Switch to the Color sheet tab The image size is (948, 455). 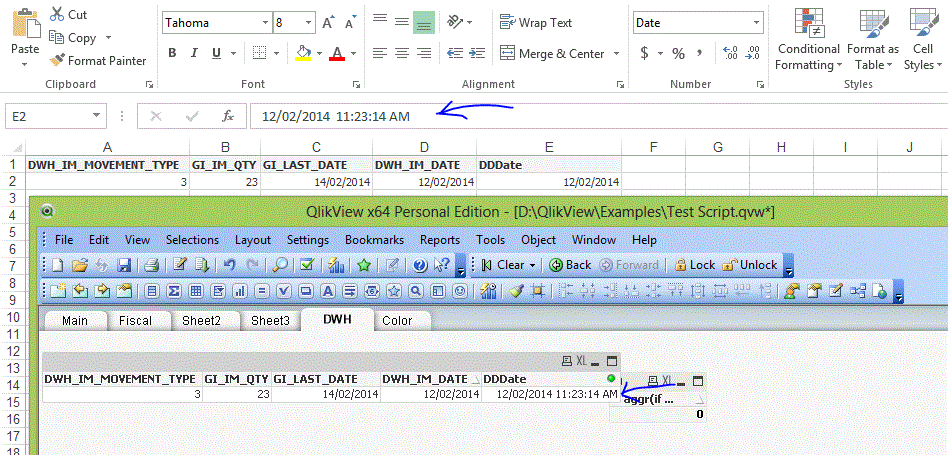[x=397, y=321]
